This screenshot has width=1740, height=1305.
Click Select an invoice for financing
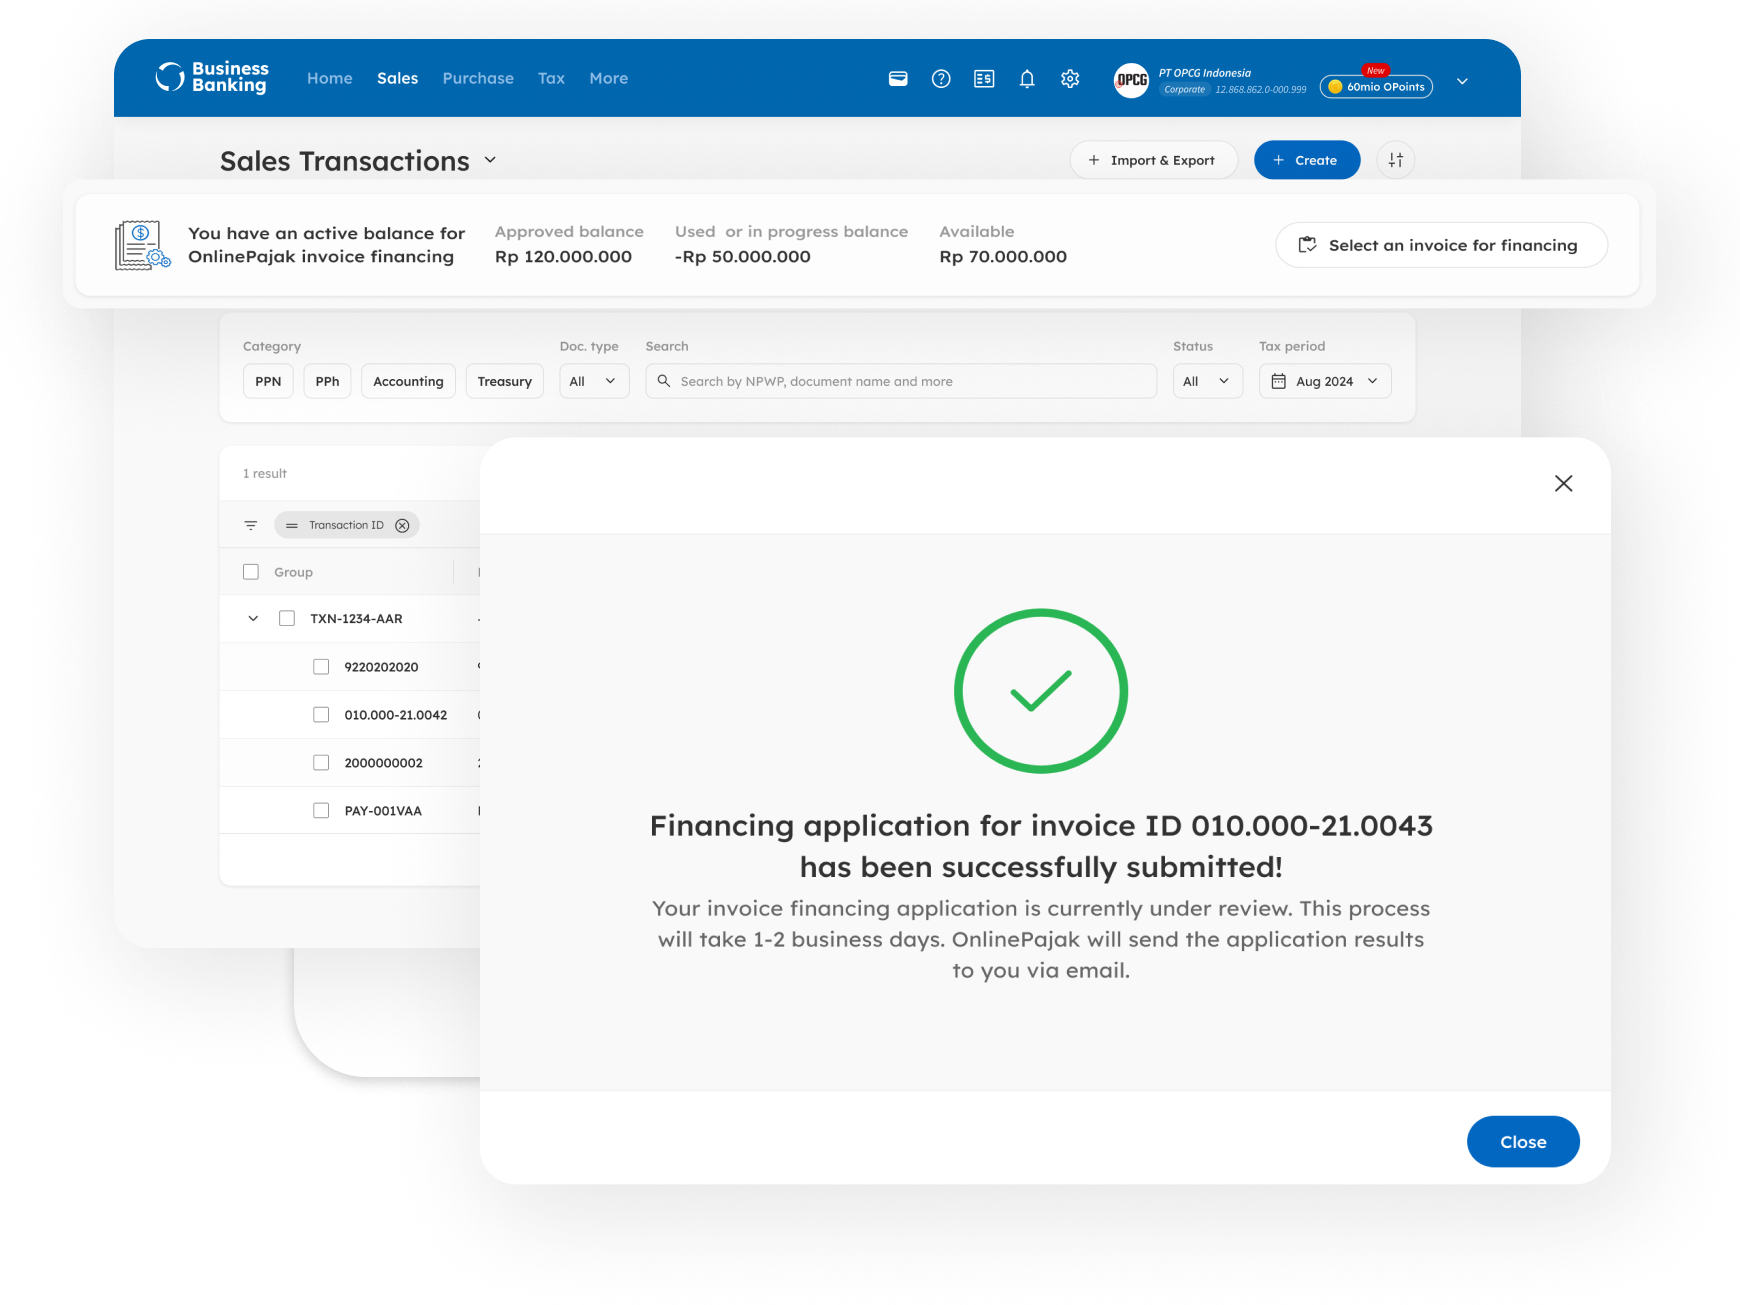pos(1441,245)
